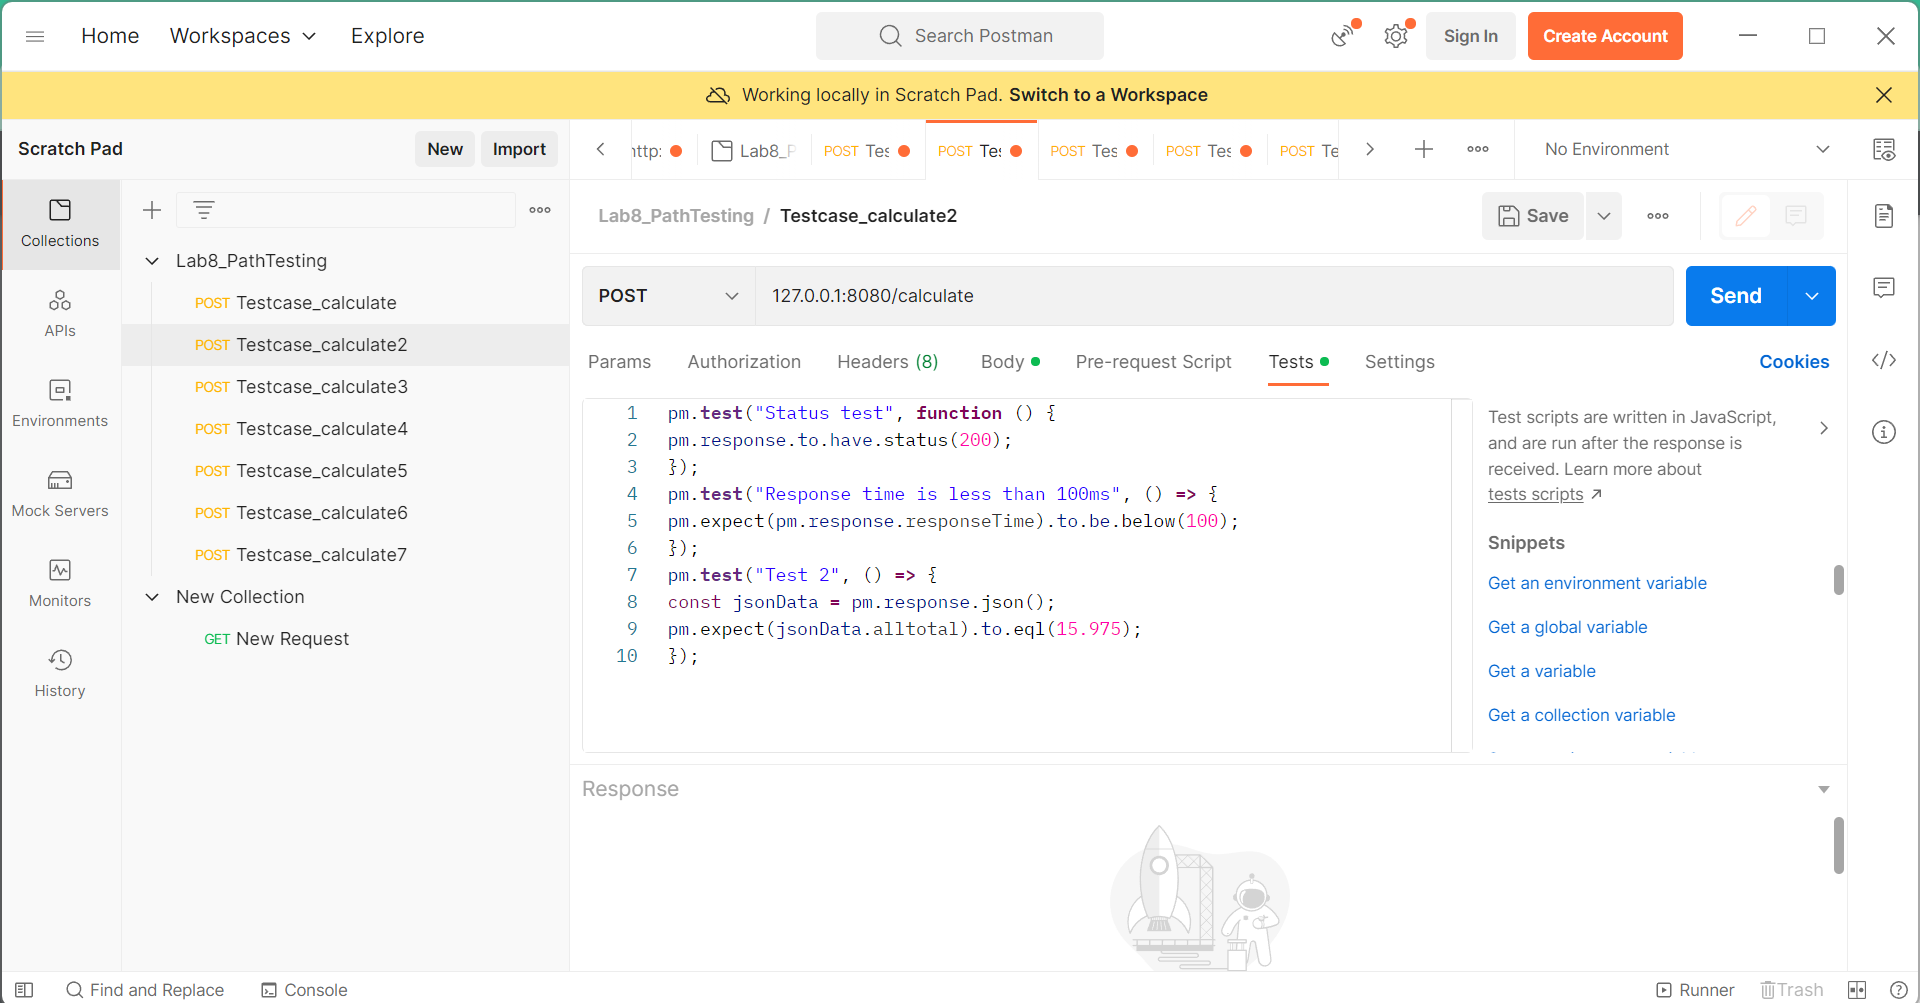The width and height of the screenshot is (1920, 1003).
Task: Click the Send button
Action: tap(1735, 296)
